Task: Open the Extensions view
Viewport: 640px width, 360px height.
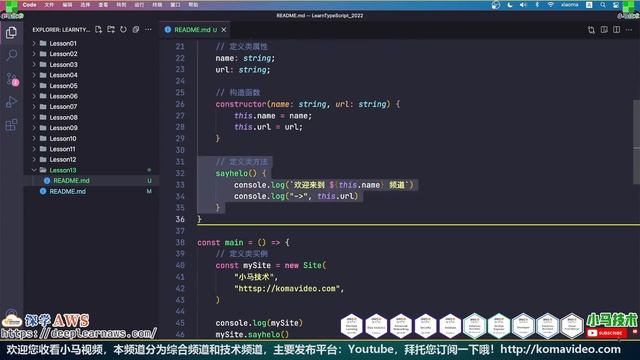Action: coord(11,125)
